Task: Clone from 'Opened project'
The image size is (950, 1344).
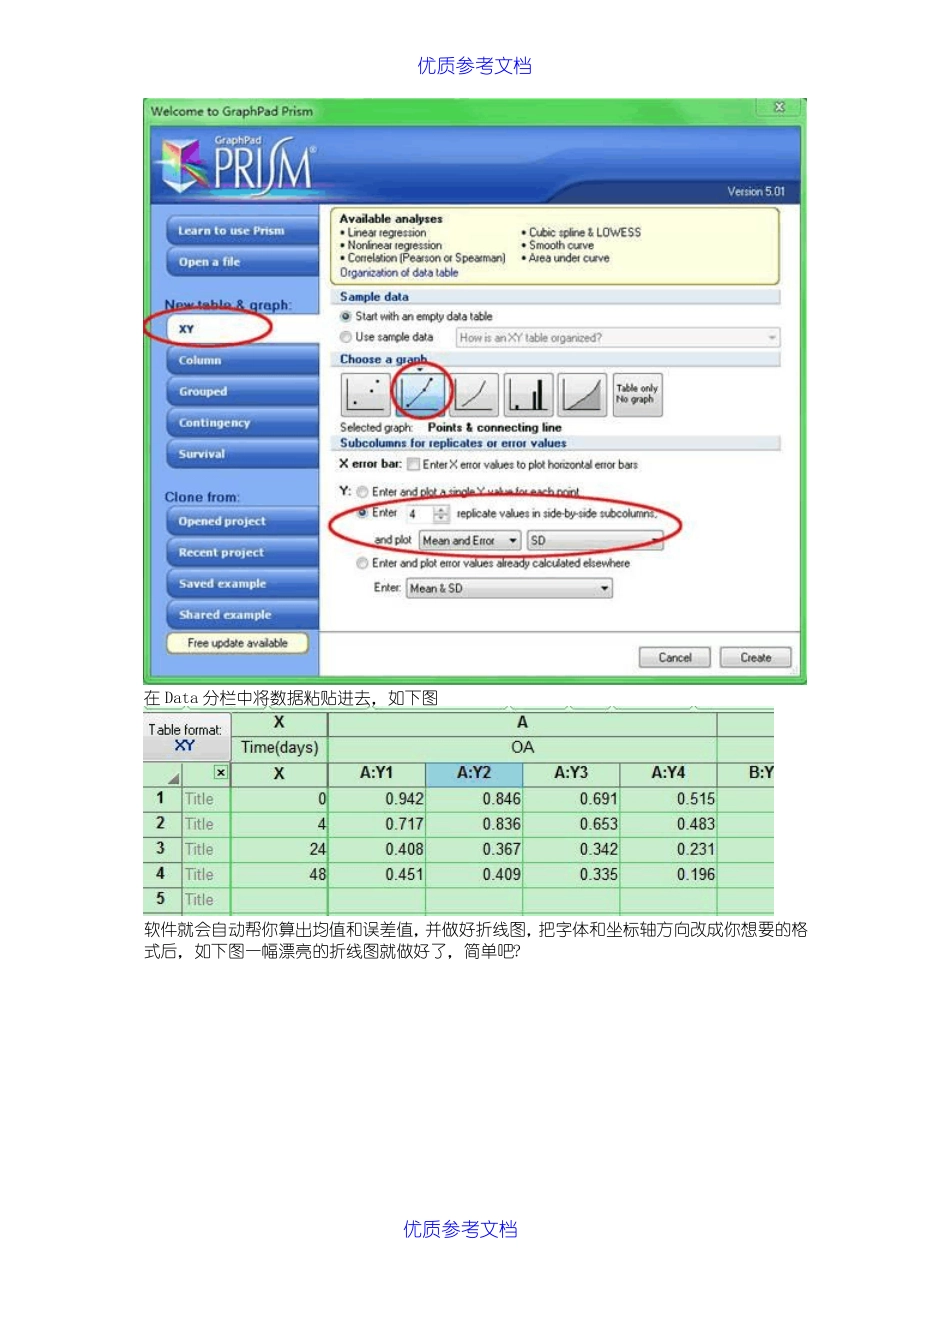Action: pyautogui.click(x=242, y=521)
